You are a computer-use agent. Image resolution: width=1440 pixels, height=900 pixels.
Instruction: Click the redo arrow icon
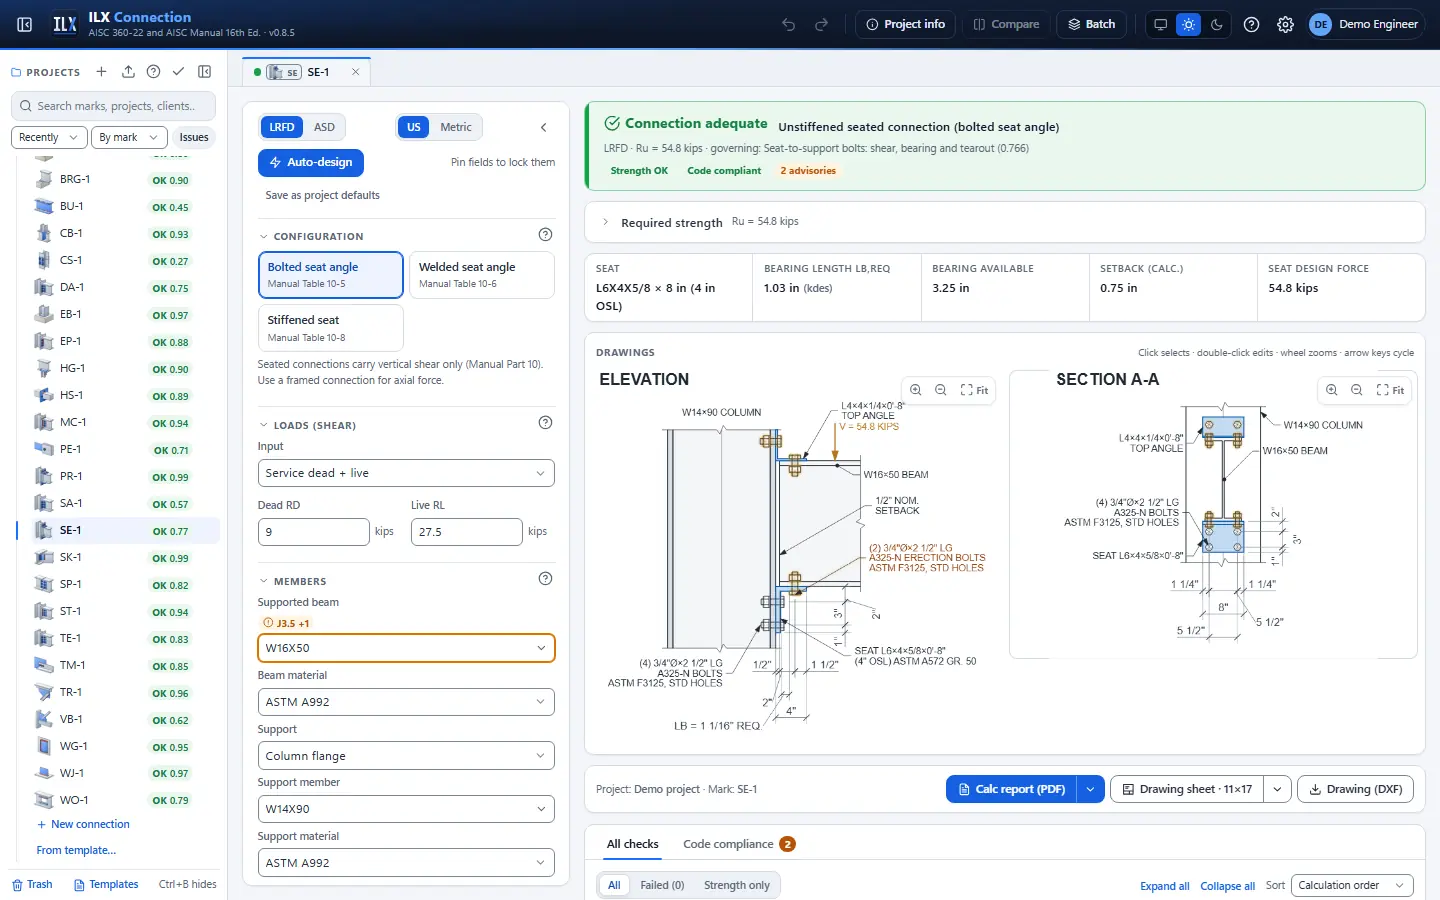(822, 24)
